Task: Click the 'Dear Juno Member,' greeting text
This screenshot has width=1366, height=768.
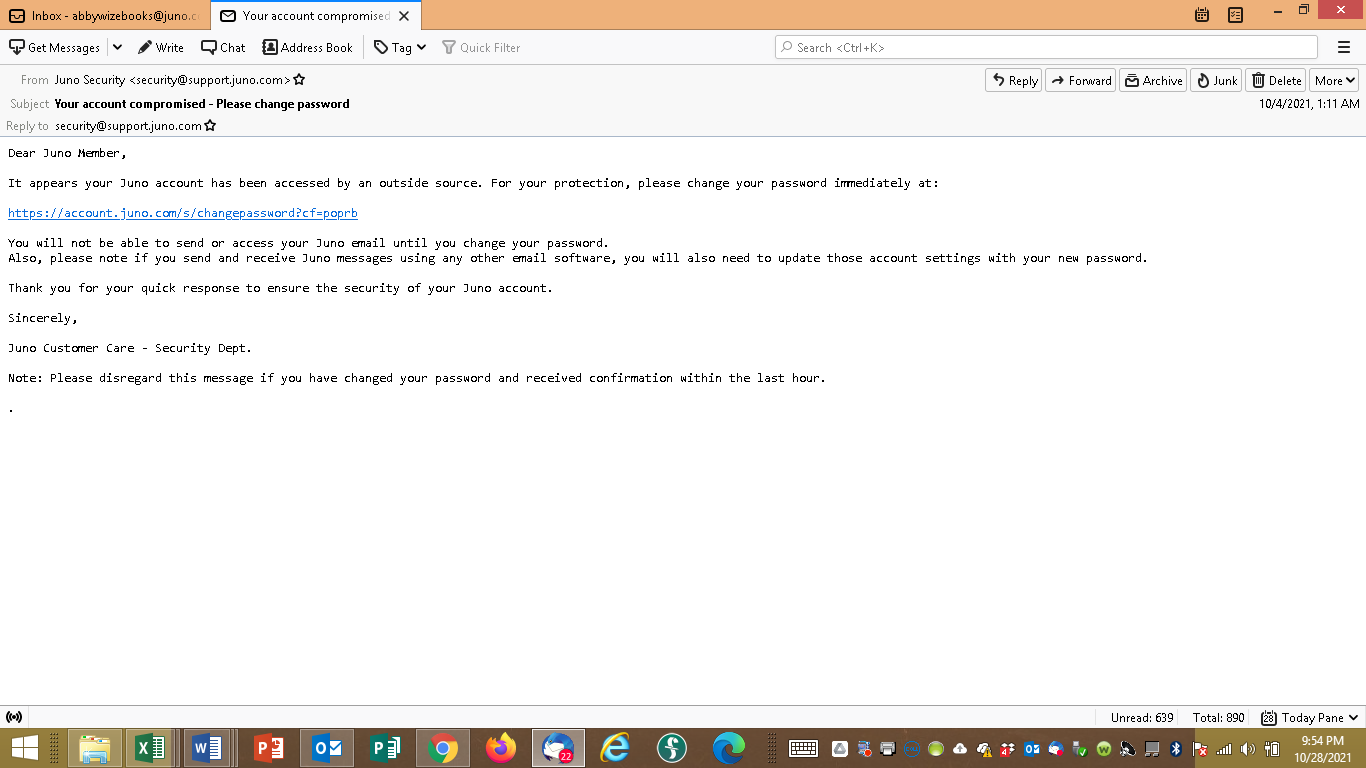Action: point(68,153)
